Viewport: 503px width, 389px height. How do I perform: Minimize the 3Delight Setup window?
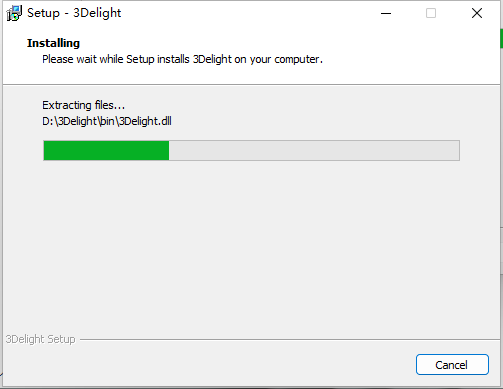coord(386,13)
